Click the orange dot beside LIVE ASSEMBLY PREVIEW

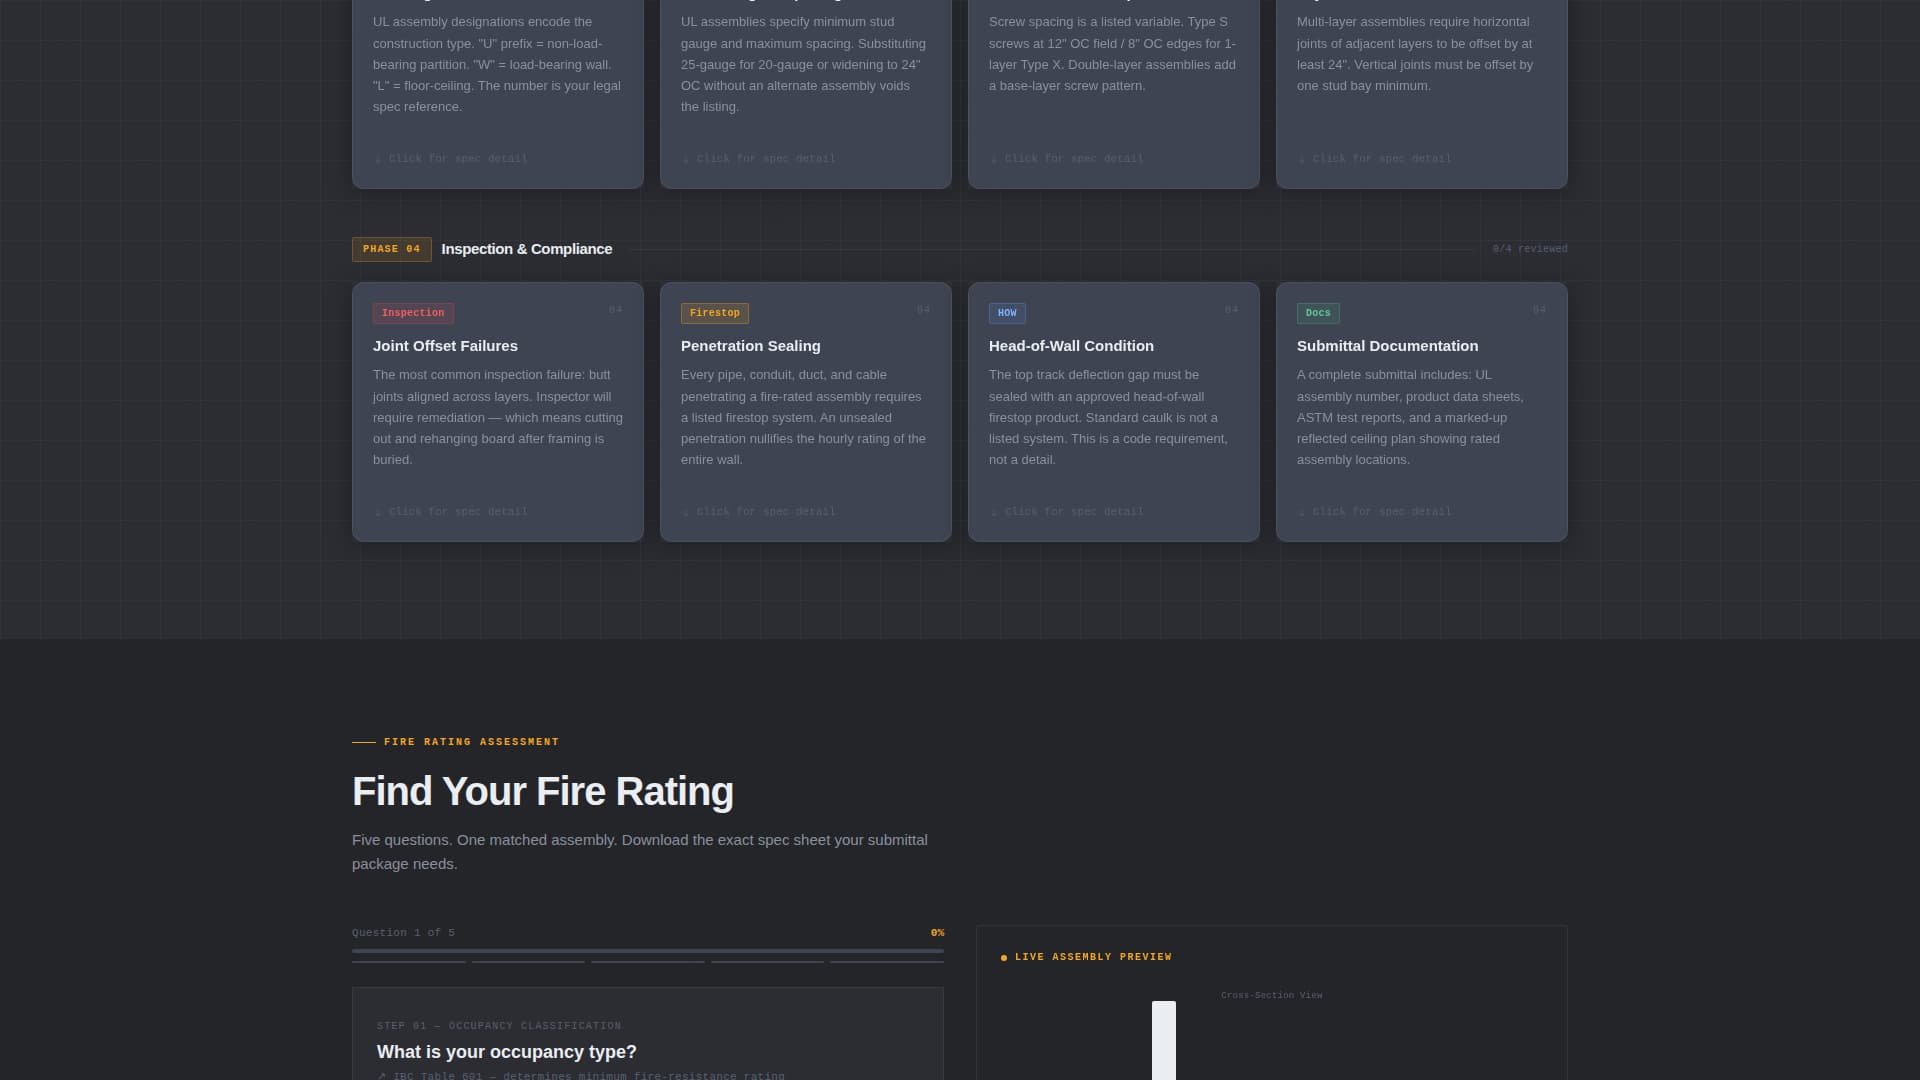pyautogui.click(x=1004, y=958)
